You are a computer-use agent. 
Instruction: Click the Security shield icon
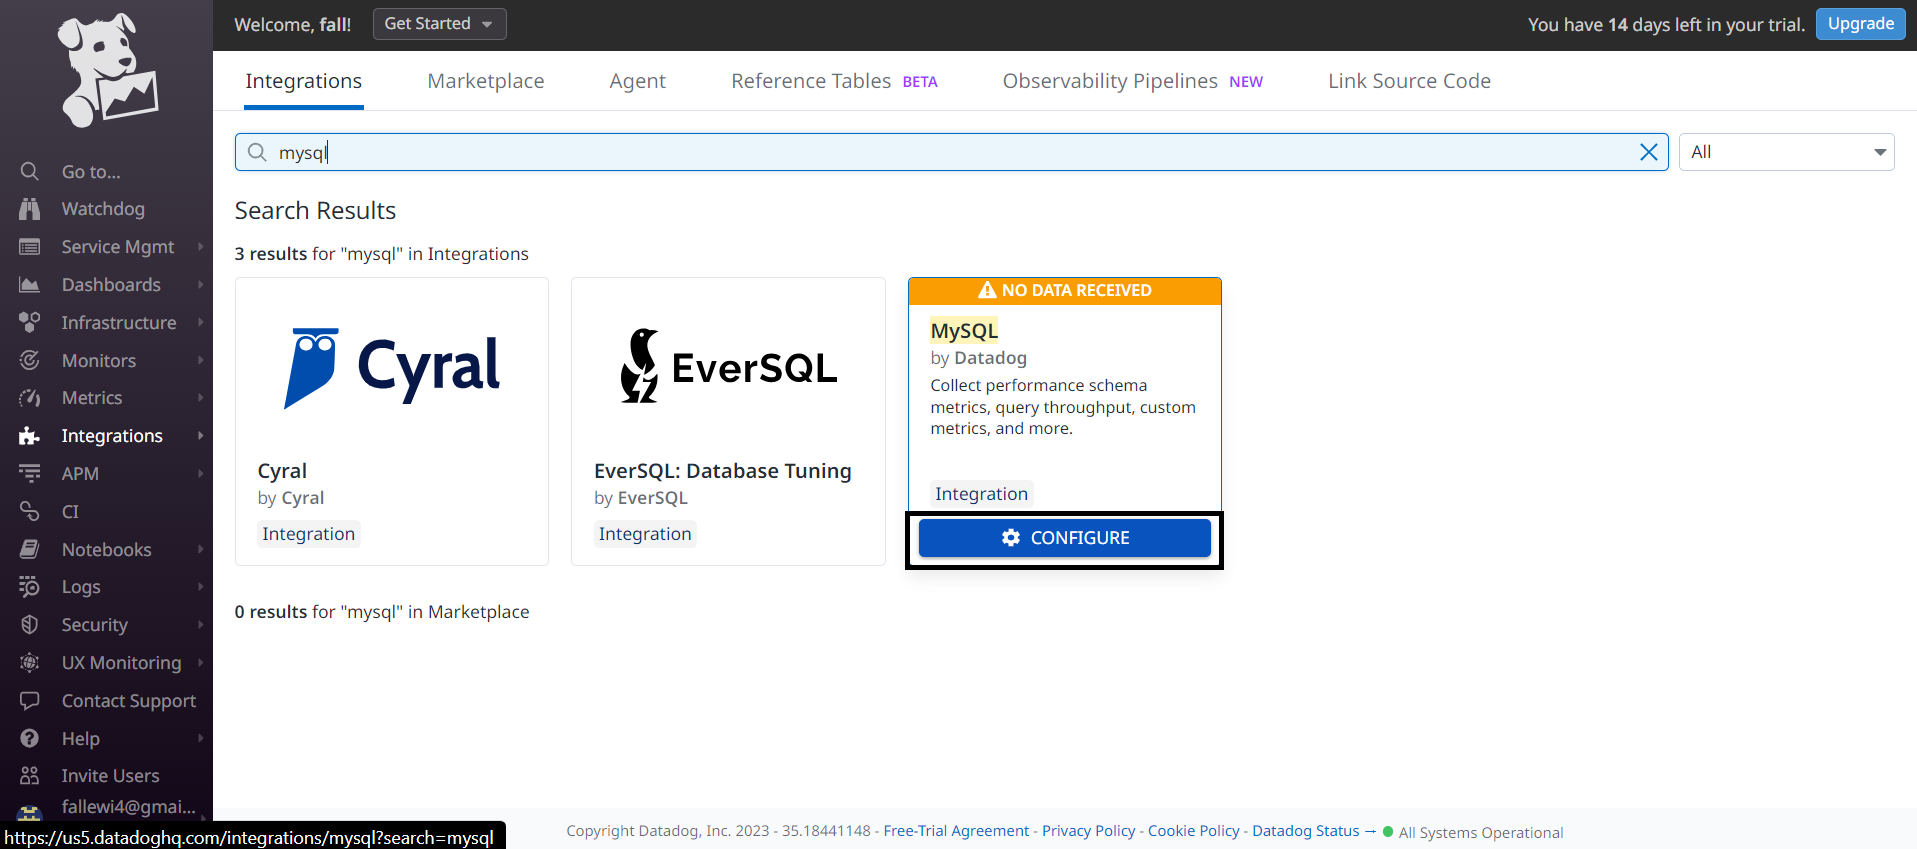tap(30, 625)
